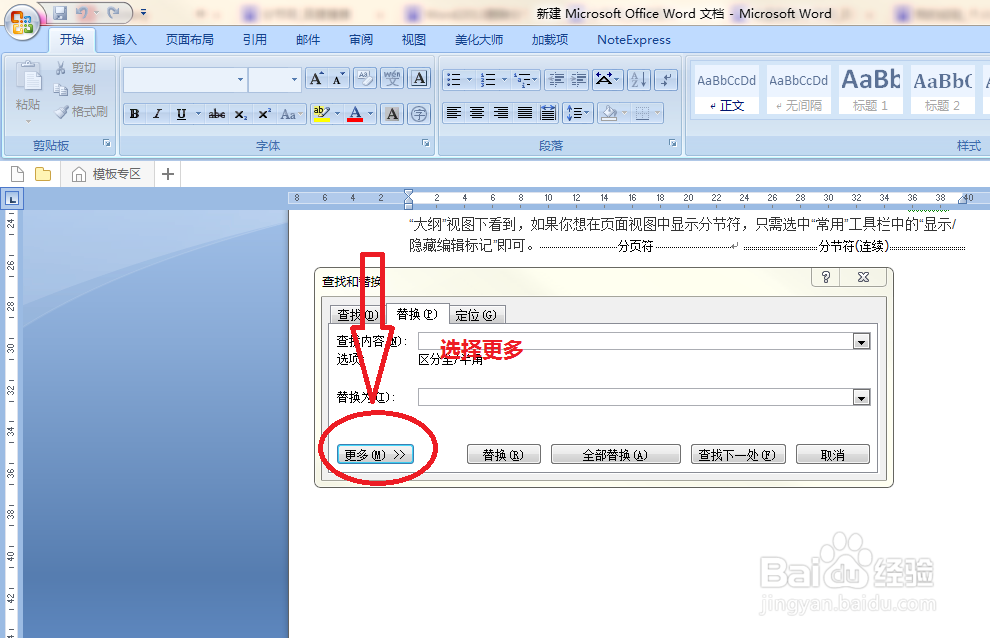Apply numbered list

click(x=488, y=80)
